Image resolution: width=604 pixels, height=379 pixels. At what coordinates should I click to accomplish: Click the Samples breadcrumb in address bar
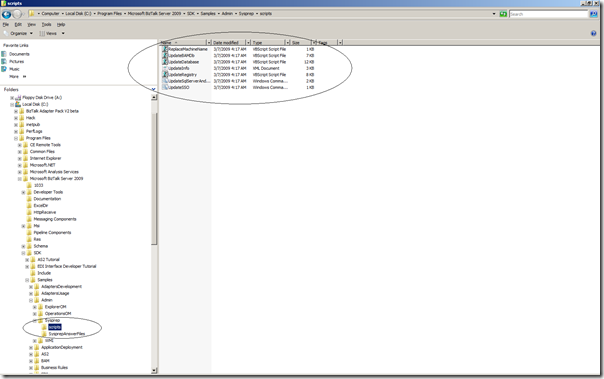coord(208,13)
